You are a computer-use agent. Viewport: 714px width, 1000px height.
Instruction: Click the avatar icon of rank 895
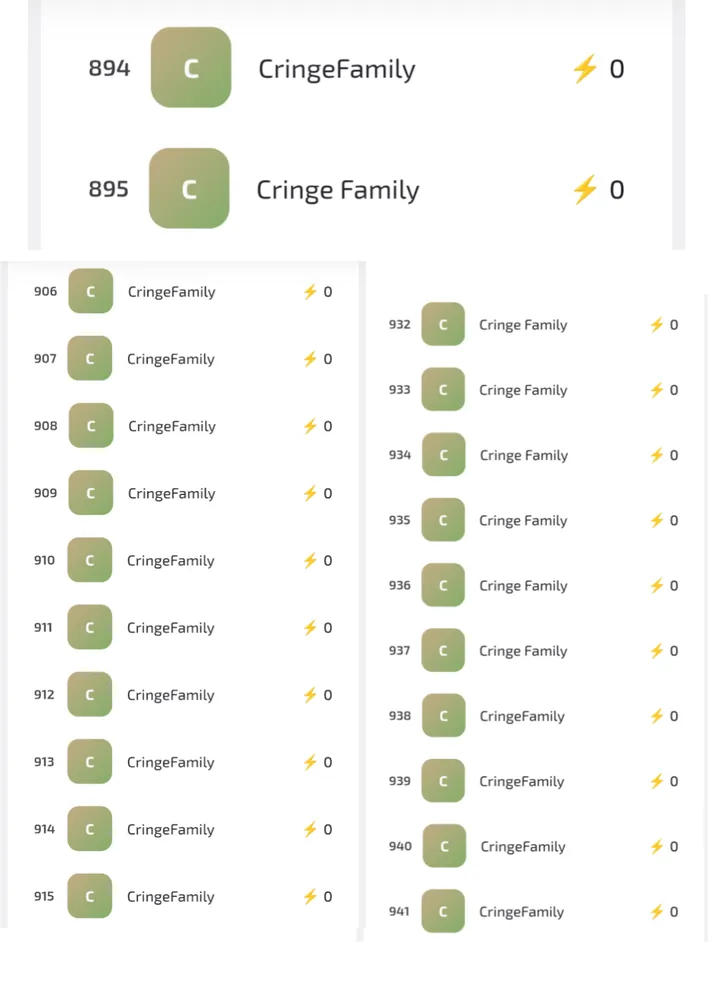coord(189,188)
